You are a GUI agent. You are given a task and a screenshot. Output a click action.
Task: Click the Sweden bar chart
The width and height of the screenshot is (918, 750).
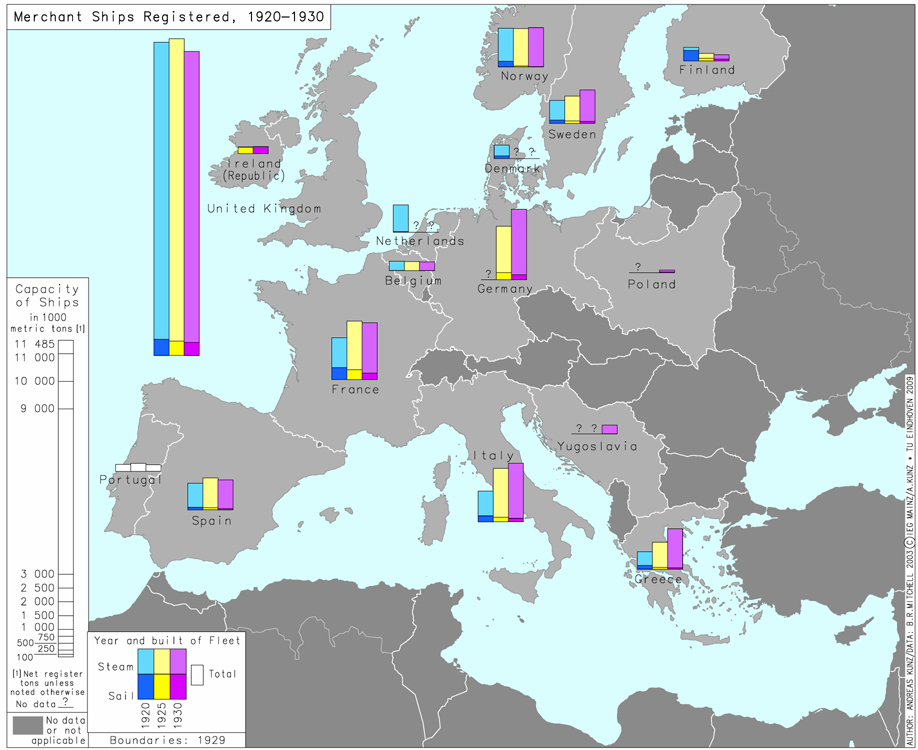click(x=572, y=108)
